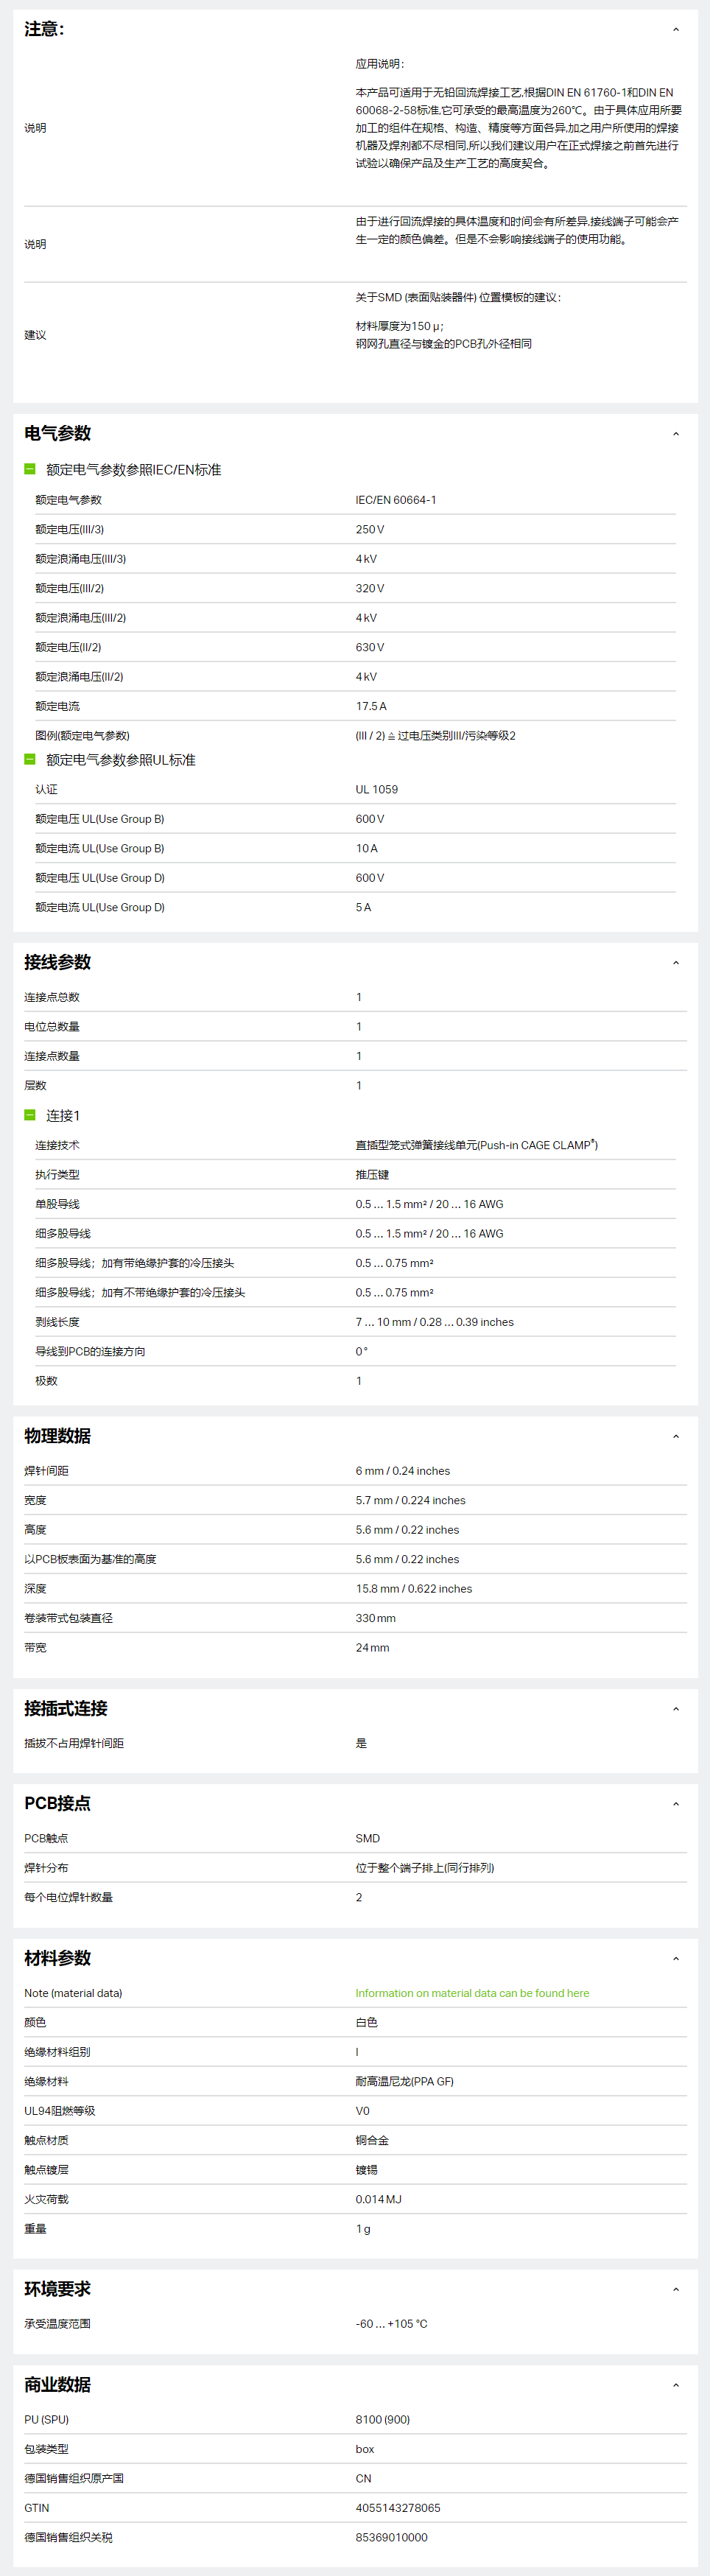Click the PCB接点 section heading
Screen dimensions: 710x2576
(57, 1803)
